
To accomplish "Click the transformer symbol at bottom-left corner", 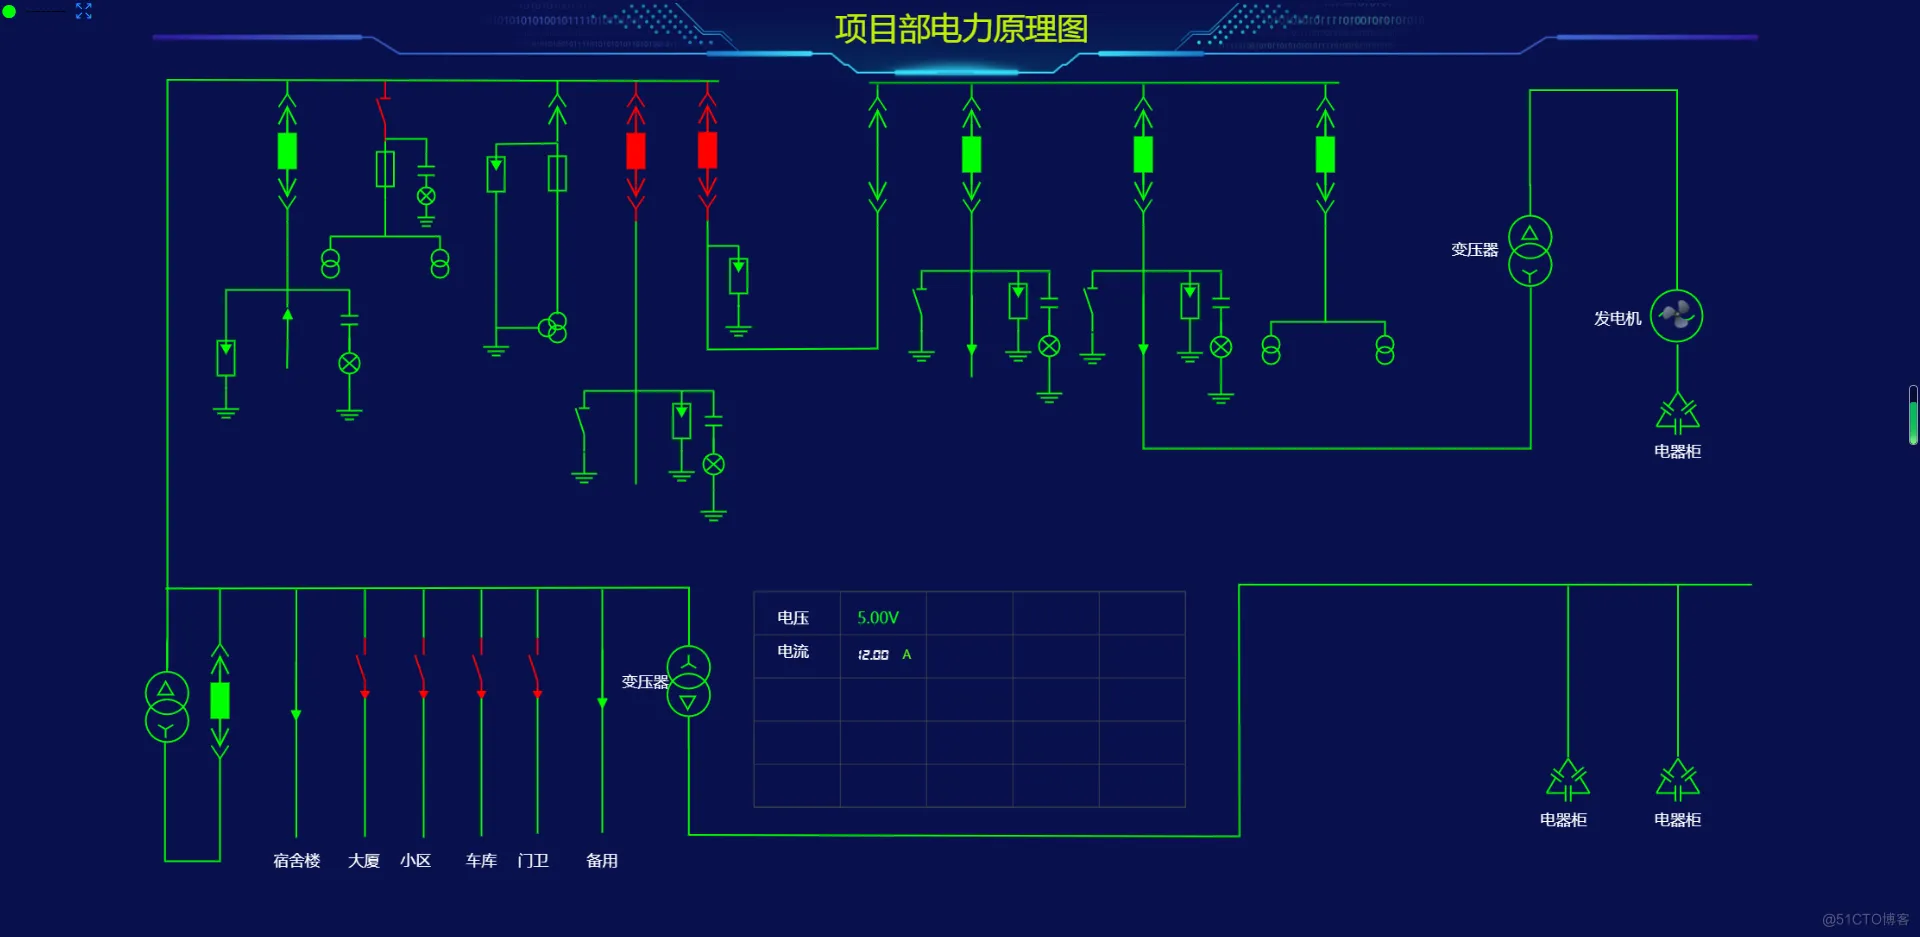I will coord(167,707).
